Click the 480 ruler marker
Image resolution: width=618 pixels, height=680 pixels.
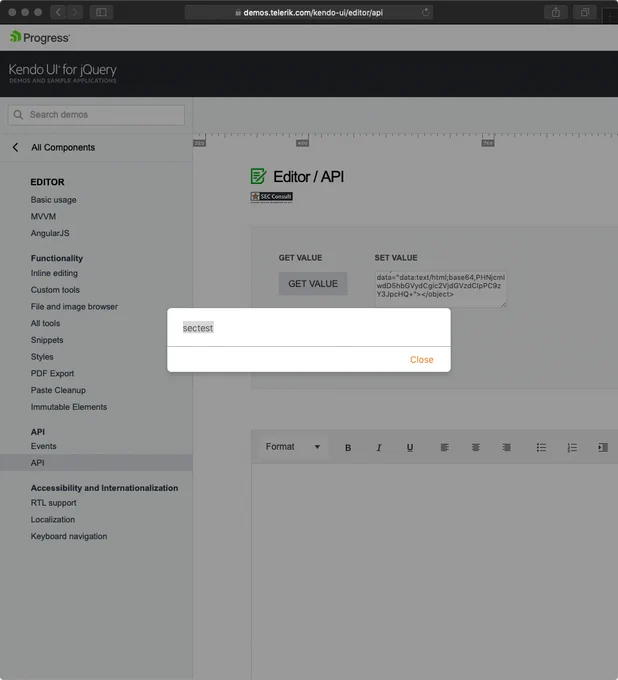click(302, 143)
